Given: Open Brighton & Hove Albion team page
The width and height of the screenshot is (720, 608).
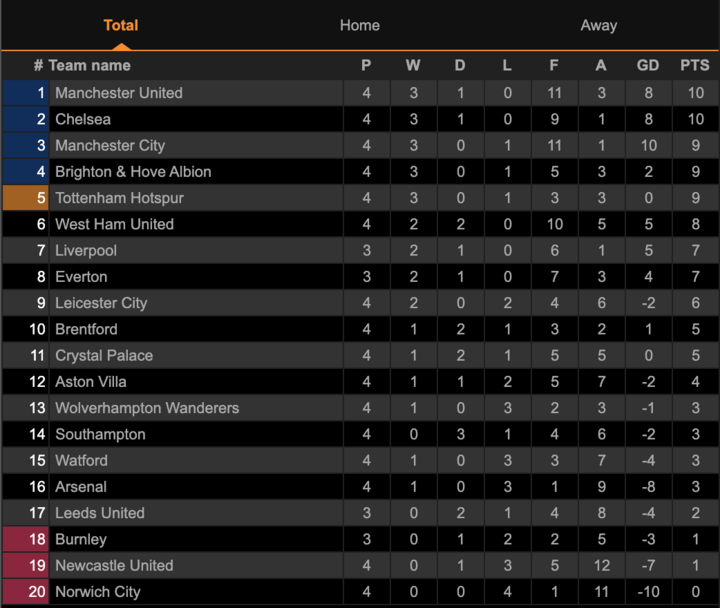Looking at the screenshot, I should pos(133,172).
